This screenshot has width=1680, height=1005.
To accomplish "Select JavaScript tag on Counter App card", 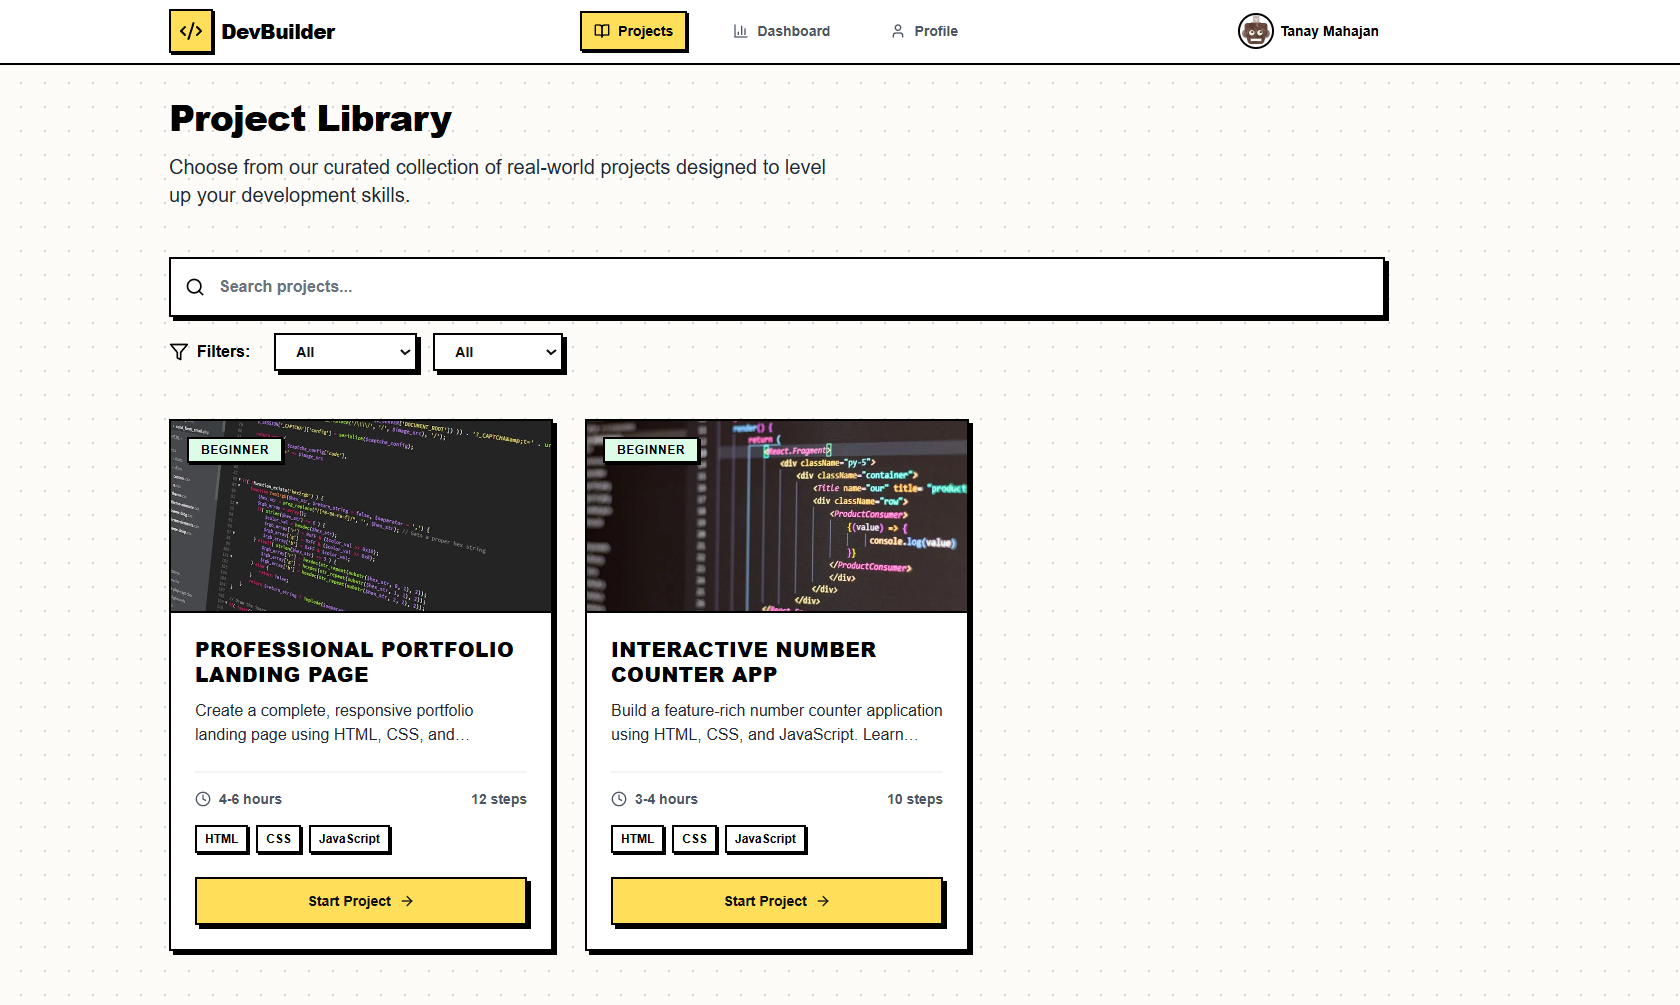I will [x=765, y=839].
